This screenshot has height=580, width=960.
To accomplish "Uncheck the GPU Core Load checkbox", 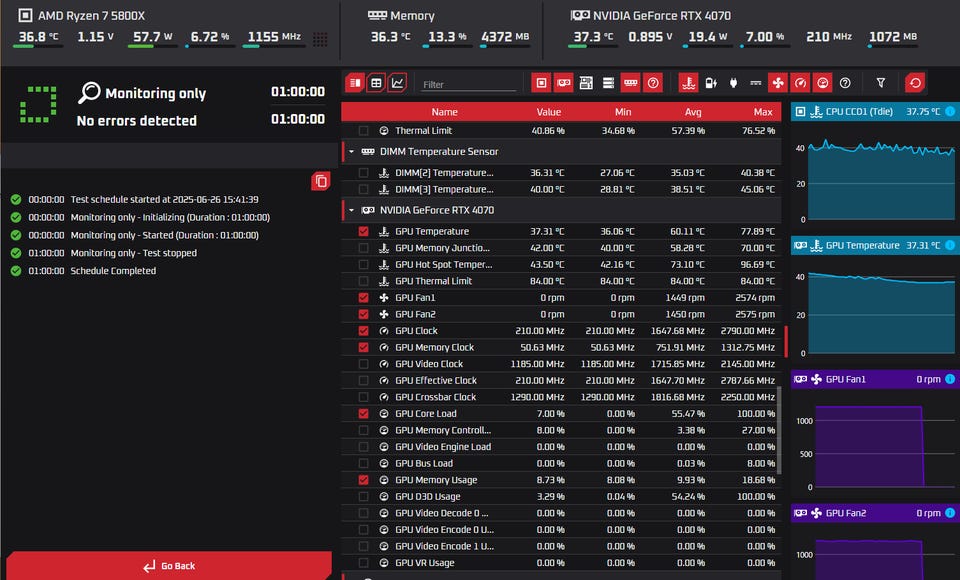I will click(x=363, y=413).
